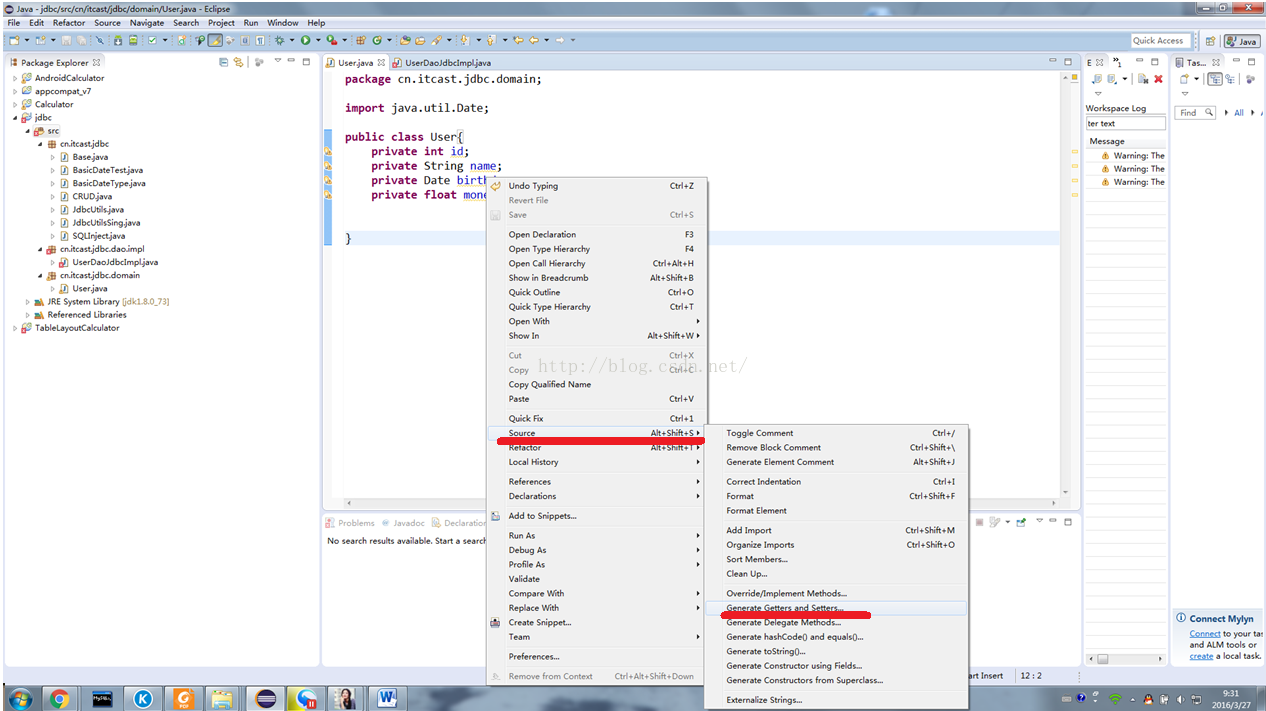This screenshot has width=1266, height=711.
Task: Switch to UserDaoJdbcImpl.java editor tab
Action: coord(448,62)
